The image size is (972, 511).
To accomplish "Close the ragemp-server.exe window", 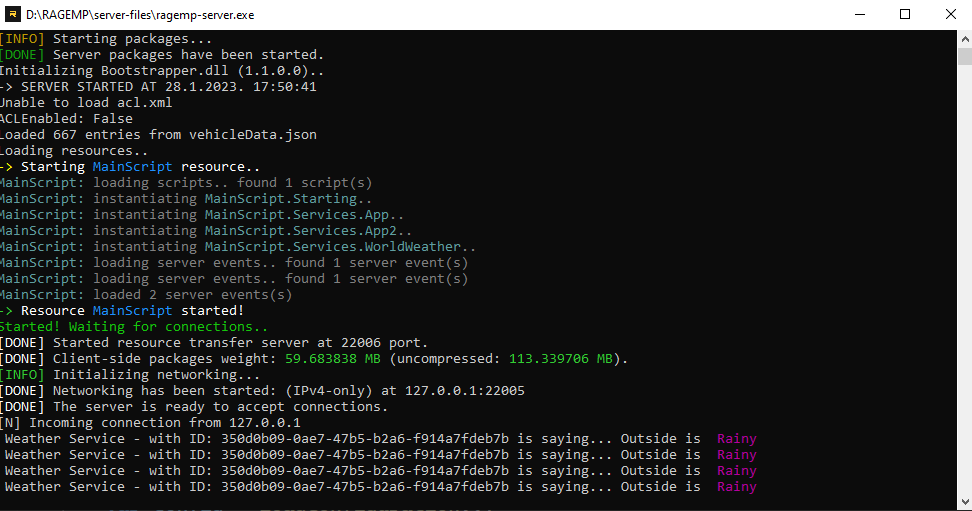I will (x=950, y=14).
